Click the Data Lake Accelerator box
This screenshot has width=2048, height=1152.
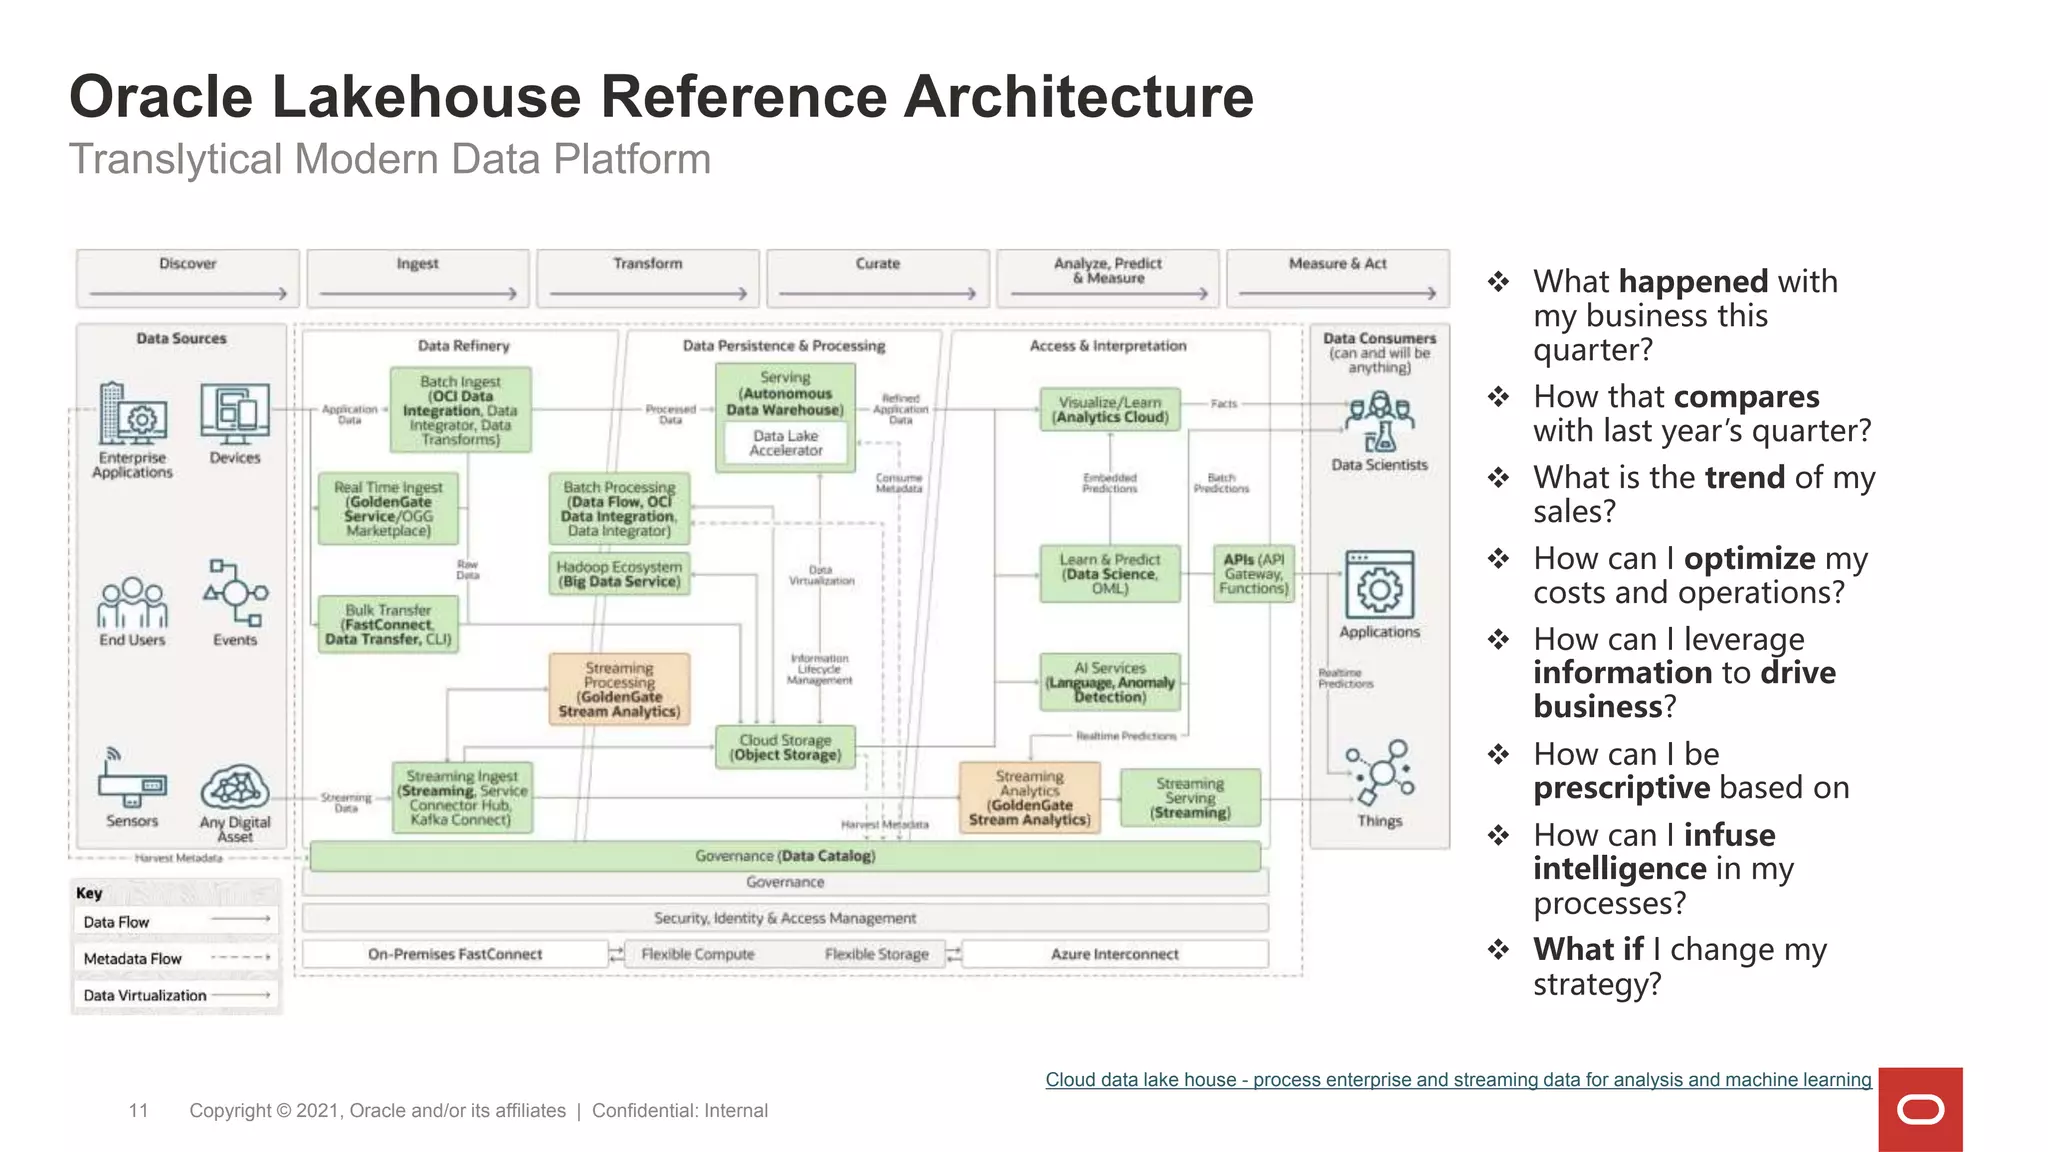tap(786, 443)
